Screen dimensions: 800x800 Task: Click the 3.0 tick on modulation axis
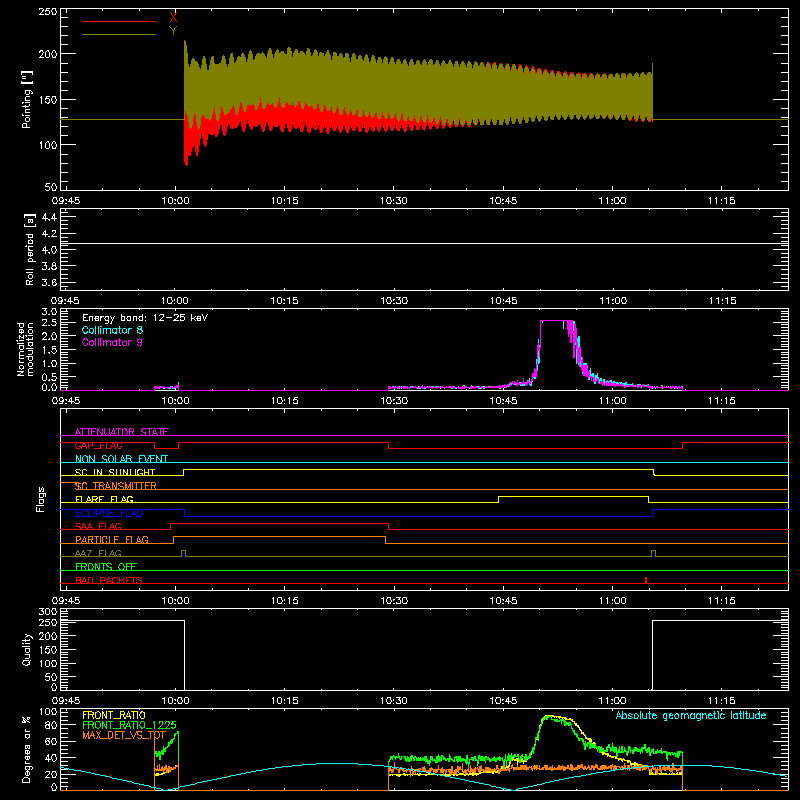49,311
